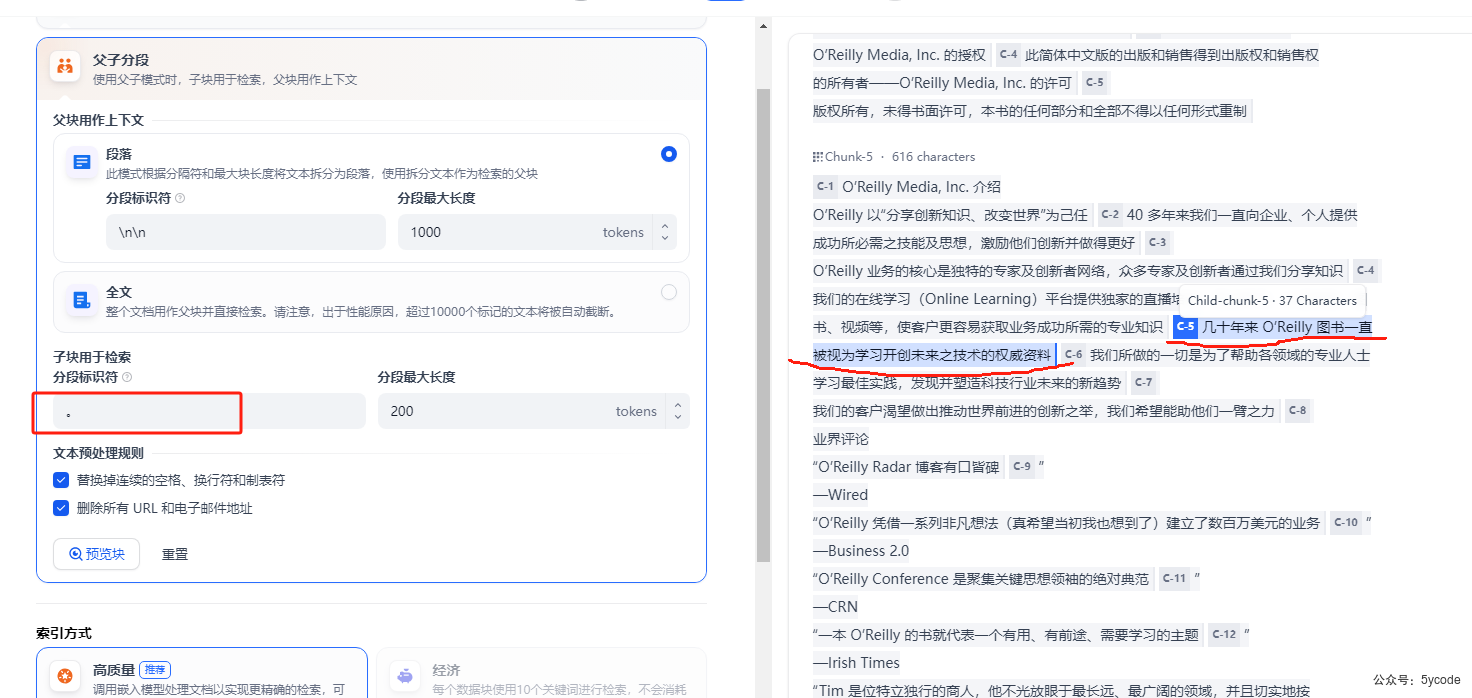
Task: Click the —Business 2.0 attribution line
Action: click(861, 551)
